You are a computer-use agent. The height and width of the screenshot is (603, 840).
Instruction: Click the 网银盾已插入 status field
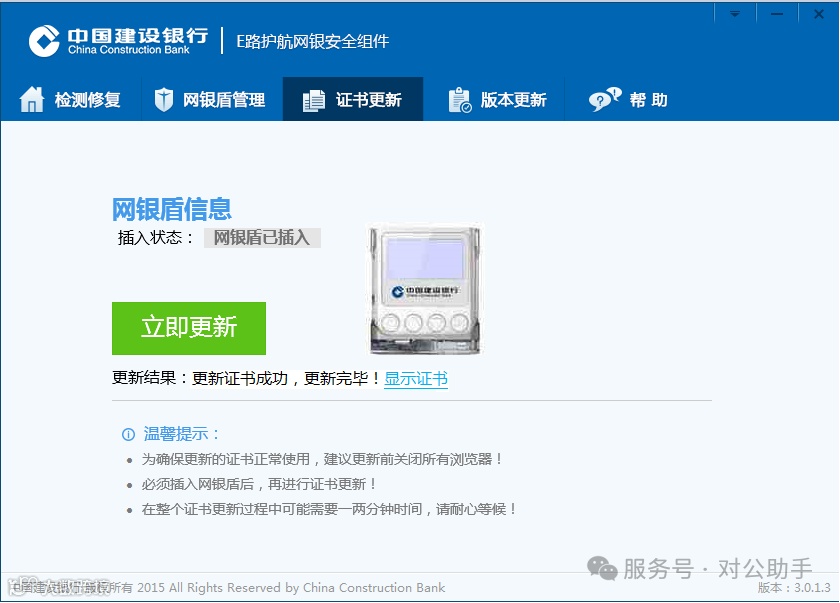coord(262,238)
